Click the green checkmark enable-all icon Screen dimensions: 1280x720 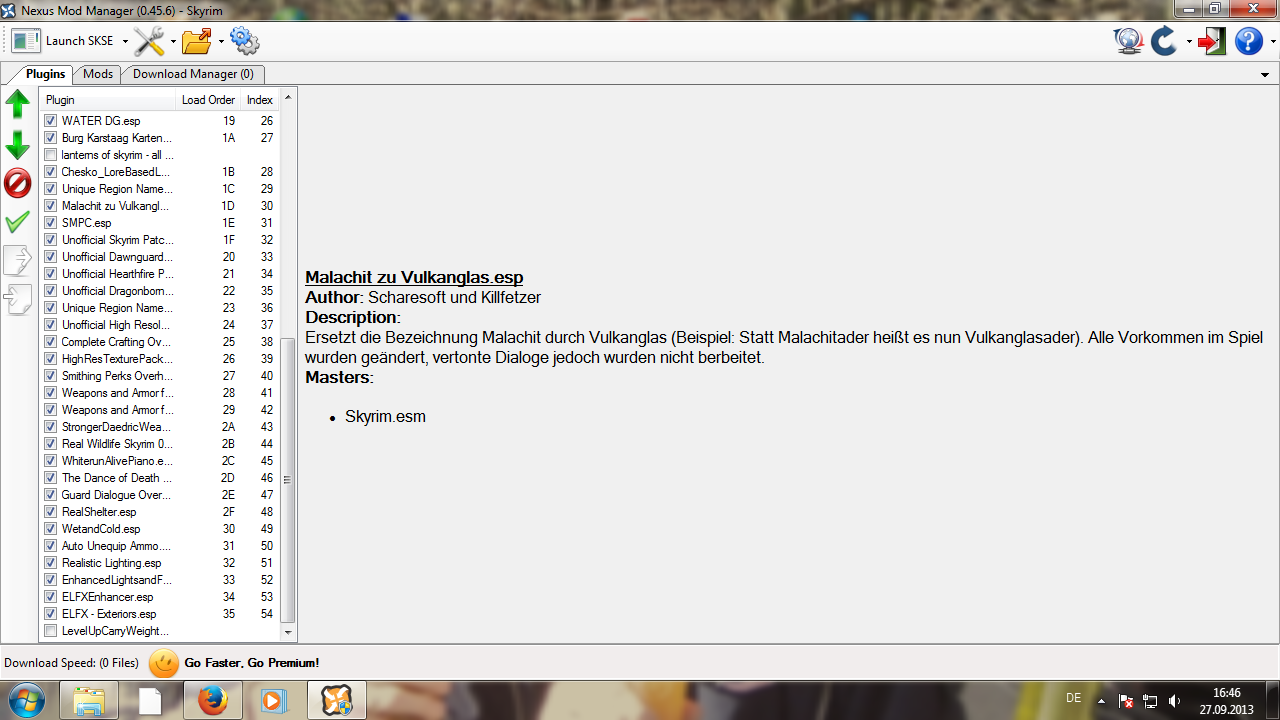click(18, 222)
